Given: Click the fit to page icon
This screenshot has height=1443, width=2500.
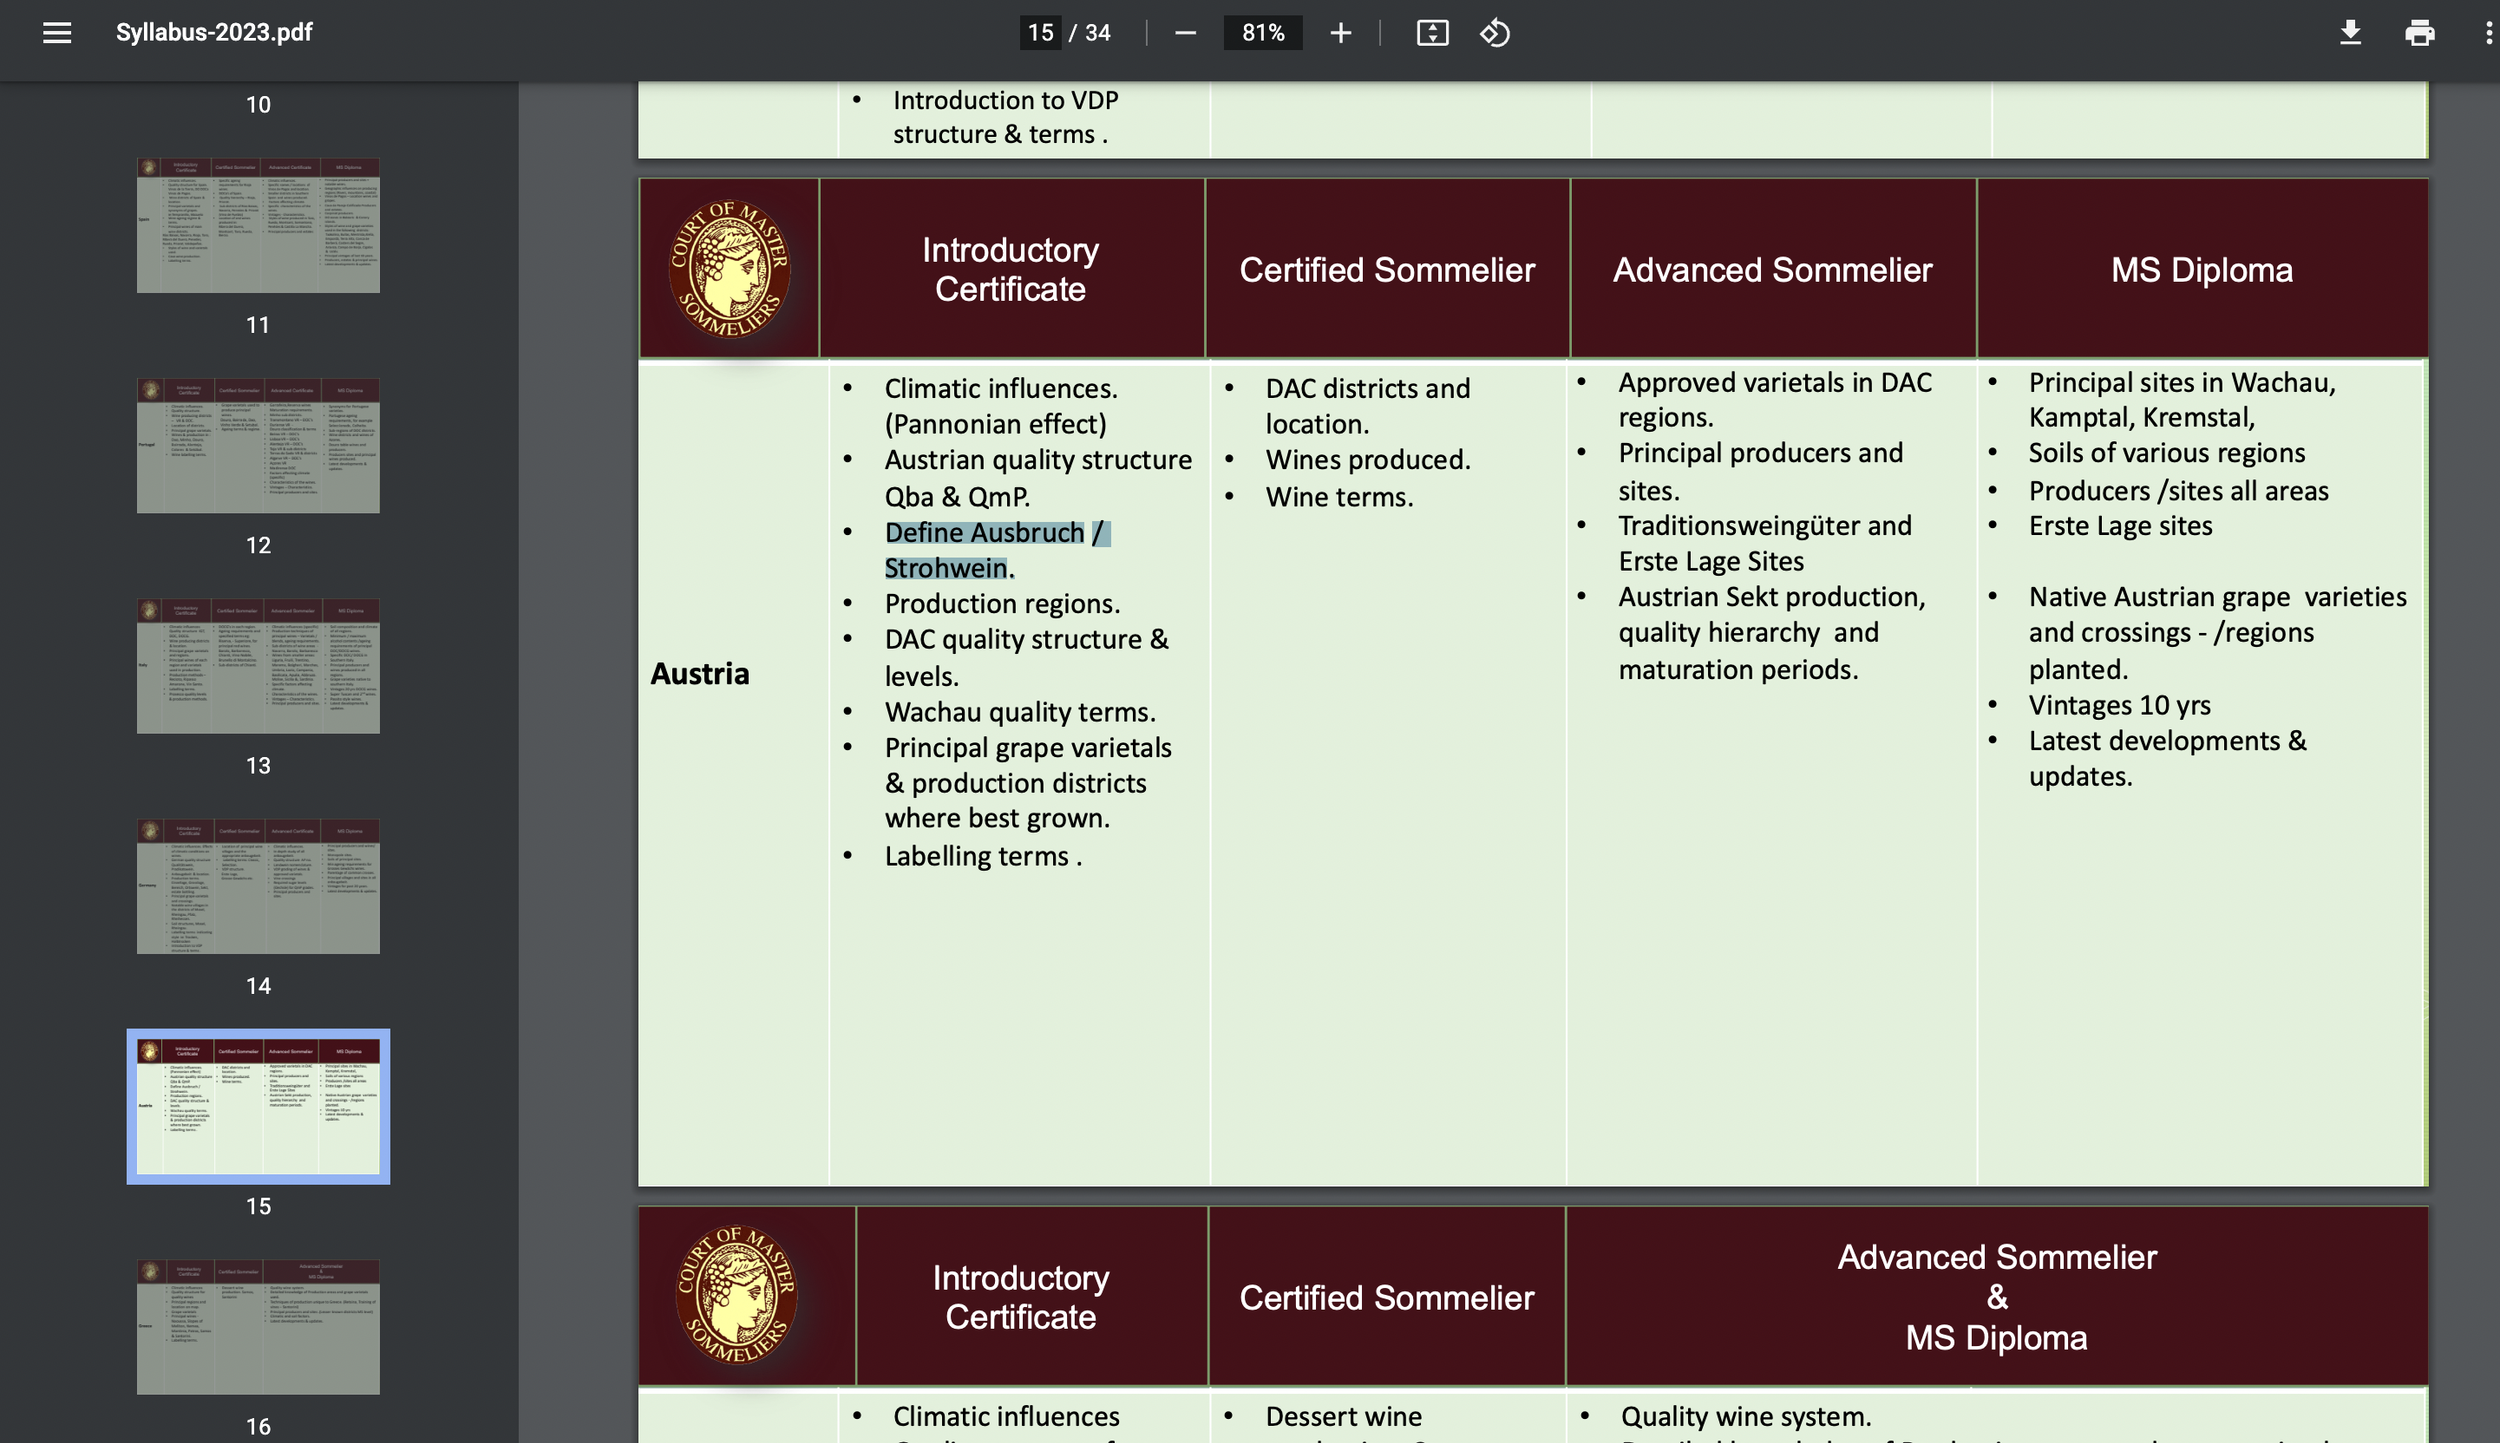Looking at the screenshot, I should click(1432, 33).
